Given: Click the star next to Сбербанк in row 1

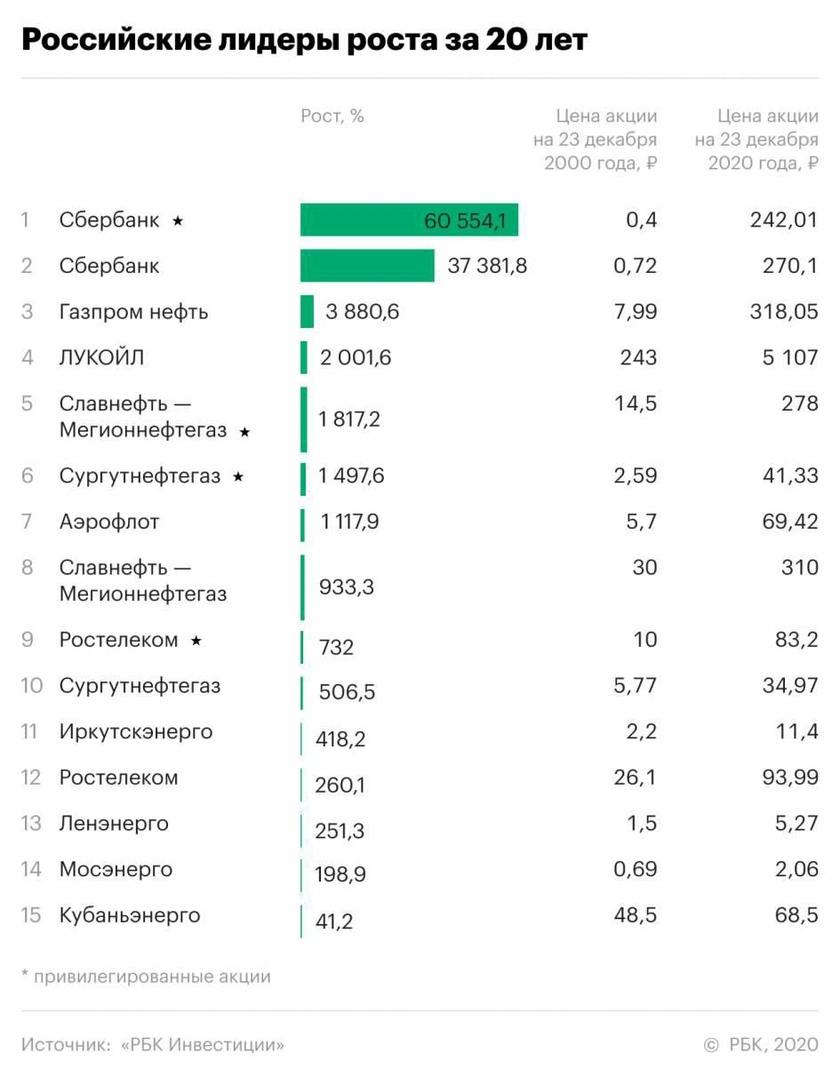Looking at the screenshot, I should pyautogui.click(x=178, y=221).
